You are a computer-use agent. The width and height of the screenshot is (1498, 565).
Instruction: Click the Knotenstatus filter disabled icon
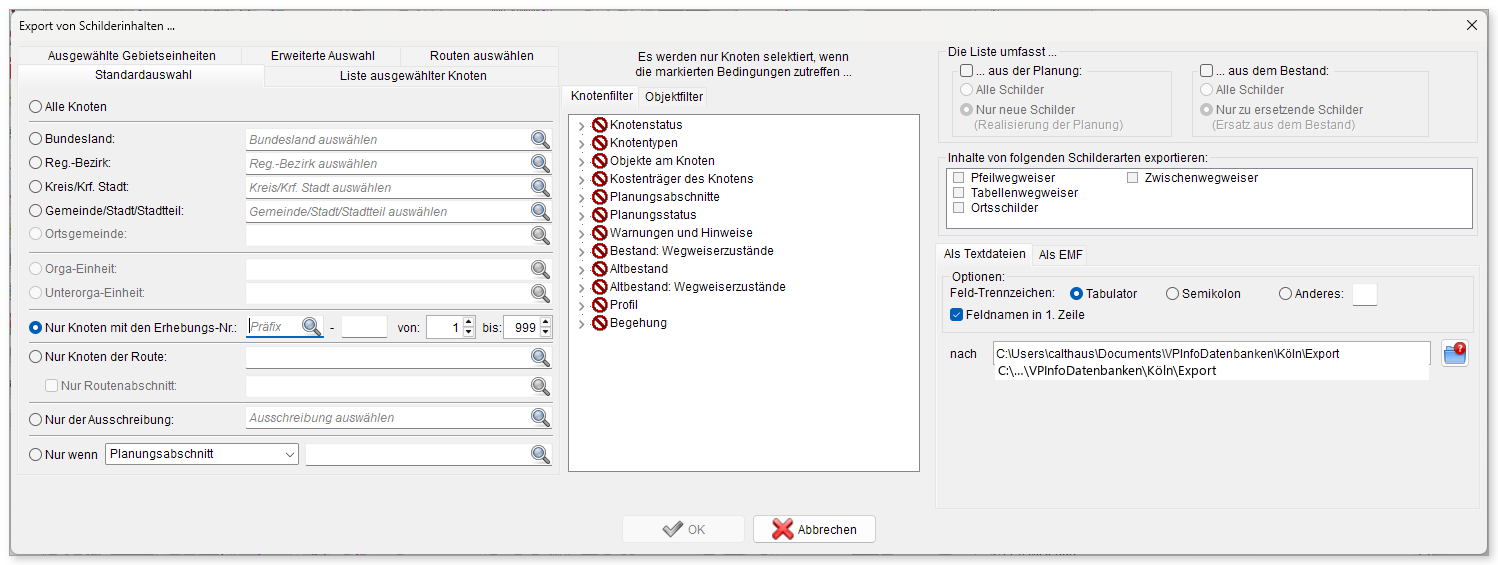pos(600,125)
